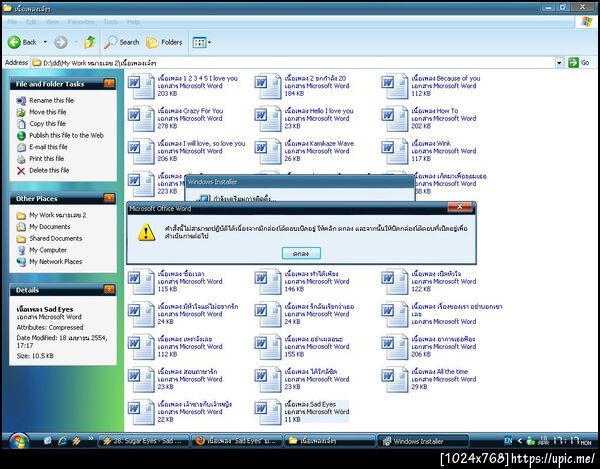The width and height of the screenshot is (600, 469).
Task: Click Publish this file to the Web
Action: pyautogui.click(x=60, y=135)
